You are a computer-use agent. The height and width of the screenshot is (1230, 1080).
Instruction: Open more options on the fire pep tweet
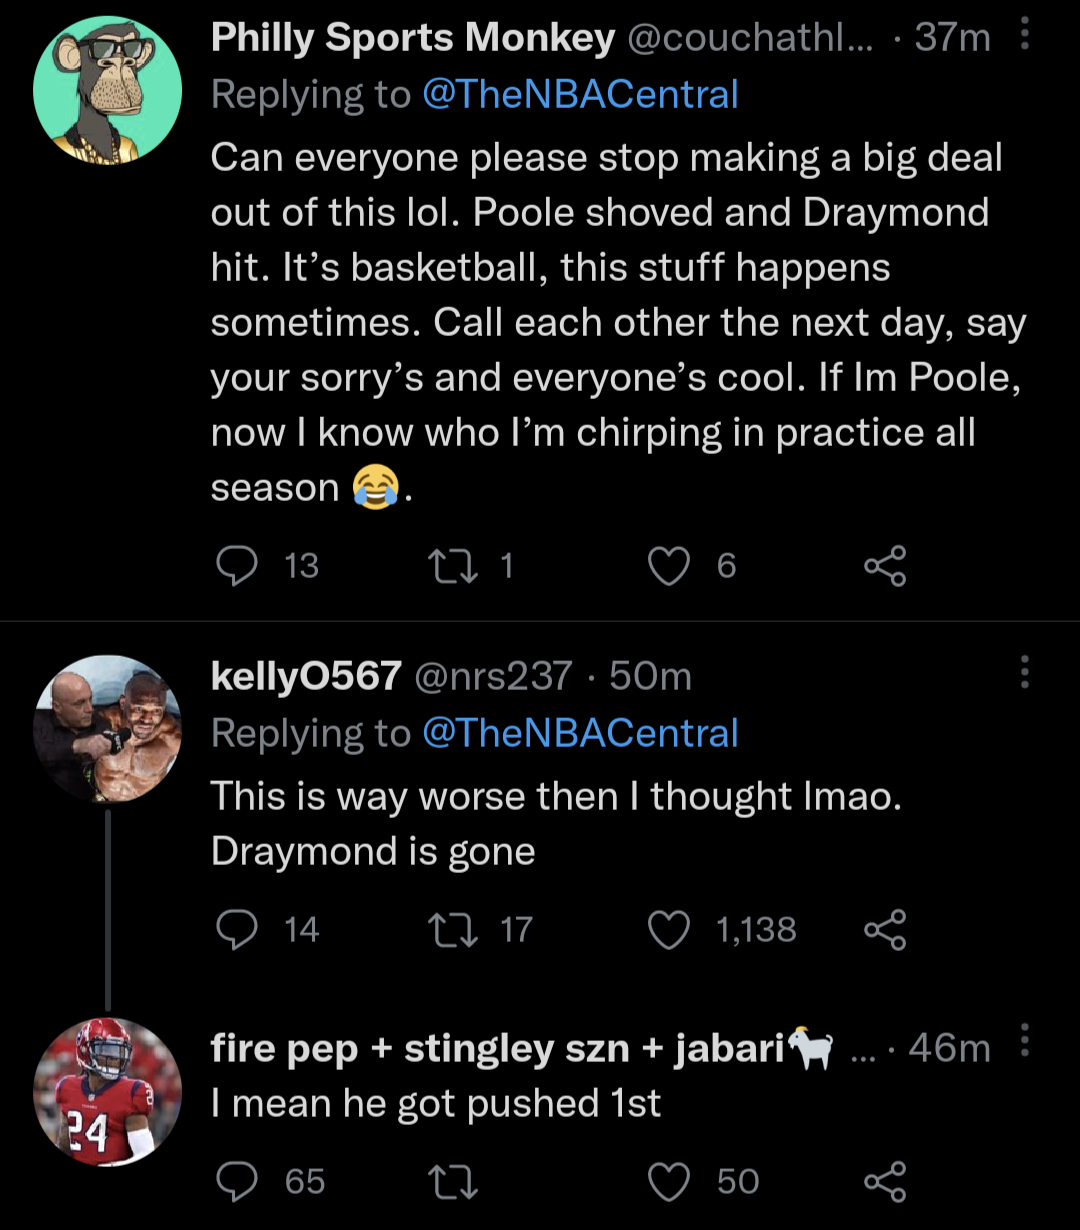pos(1024,1040)
